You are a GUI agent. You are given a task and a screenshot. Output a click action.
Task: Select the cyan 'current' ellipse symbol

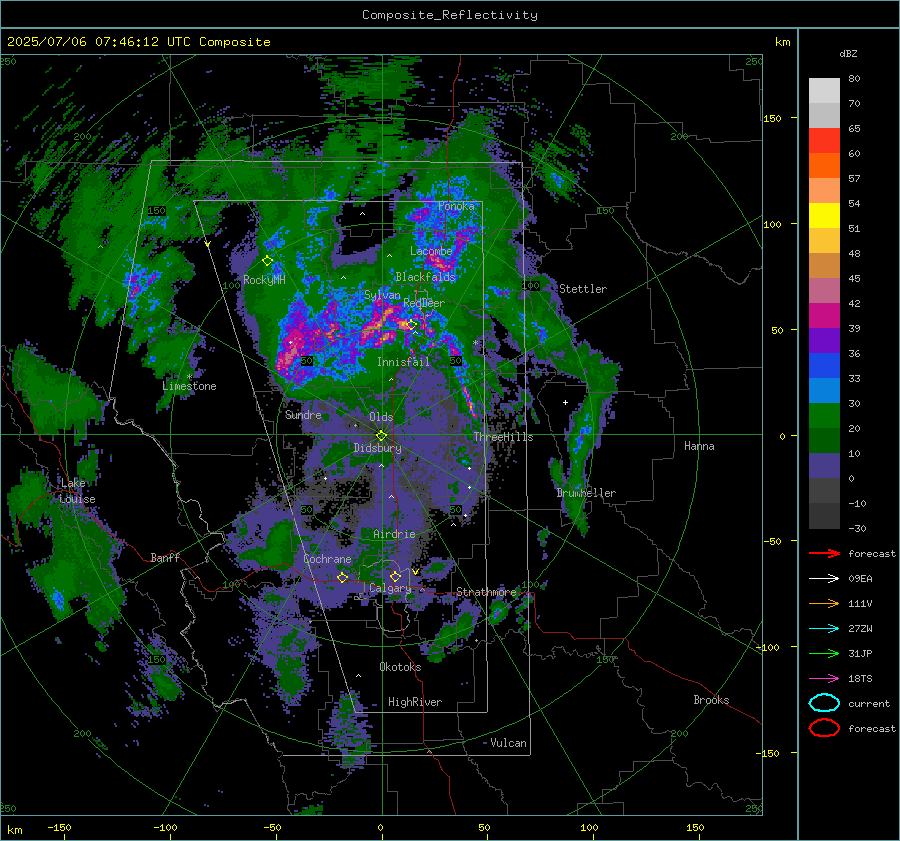pyautogui.click(x=824, y=703)
